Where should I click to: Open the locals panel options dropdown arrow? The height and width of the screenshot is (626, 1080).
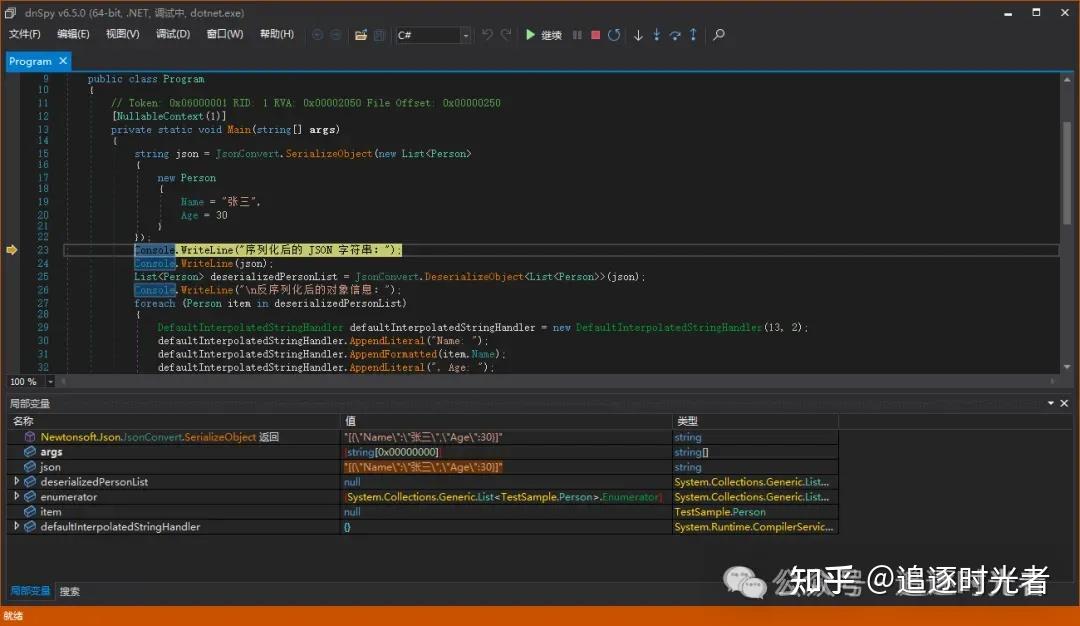point(1050,403)
